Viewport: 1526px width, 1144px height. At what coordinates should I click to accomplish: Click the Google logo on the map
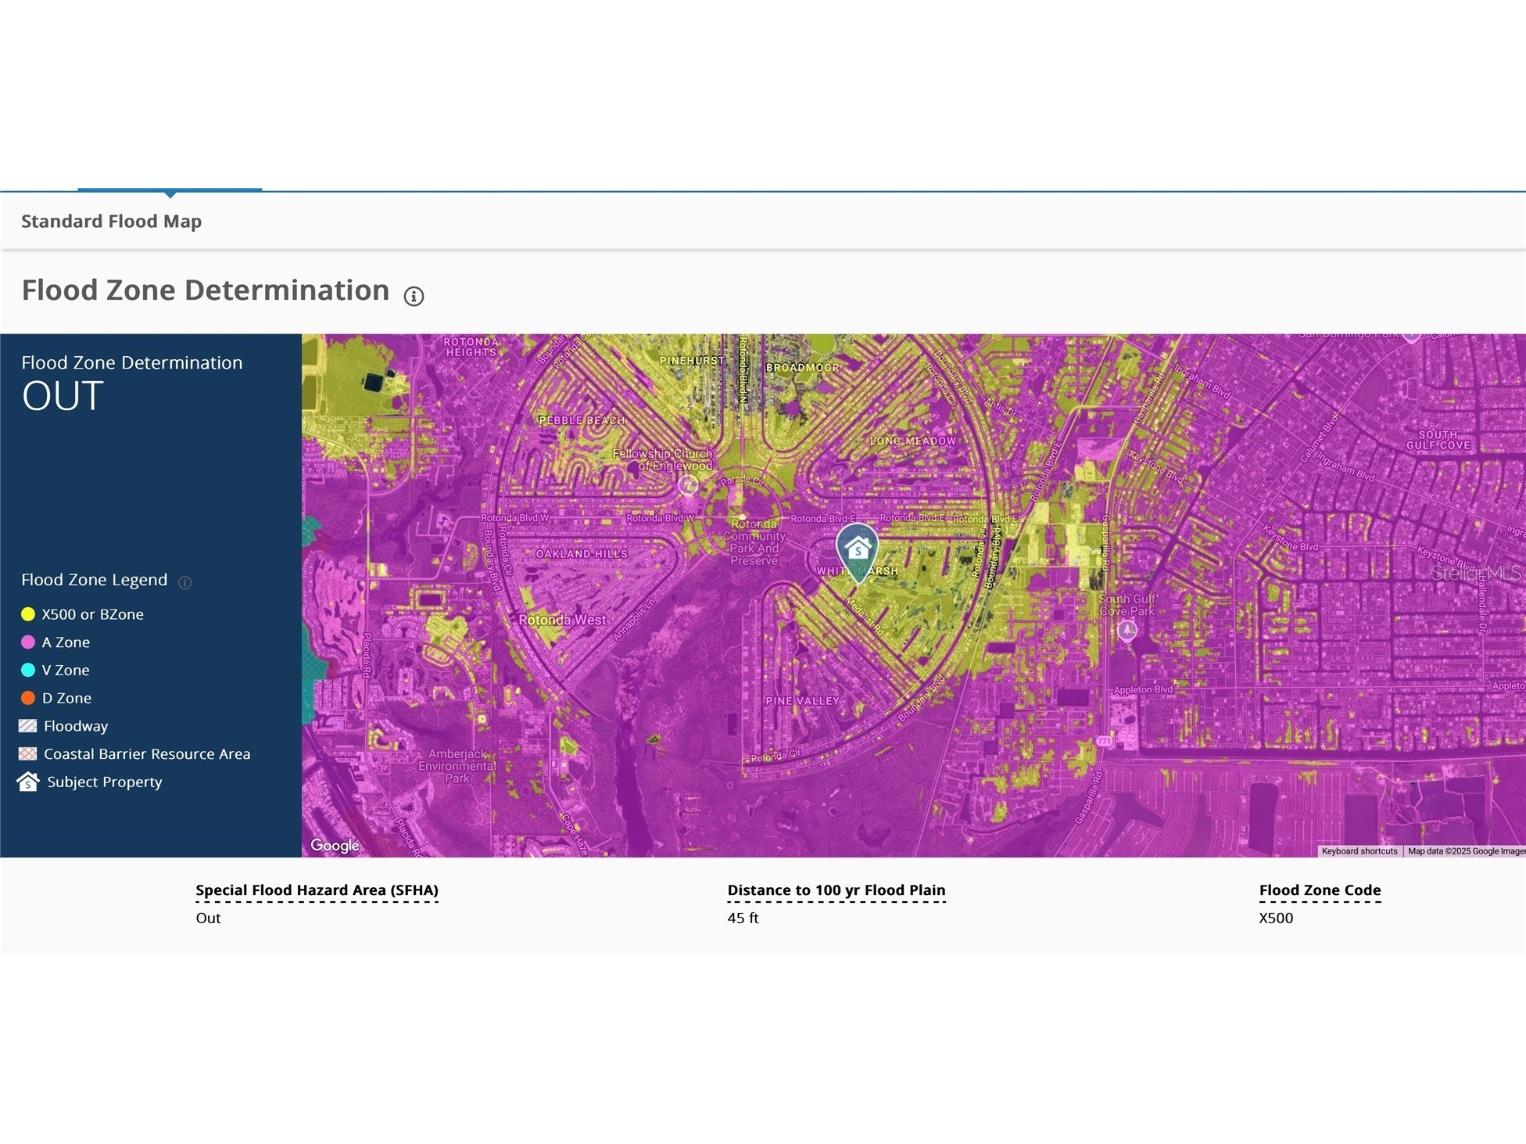[335, 845]
